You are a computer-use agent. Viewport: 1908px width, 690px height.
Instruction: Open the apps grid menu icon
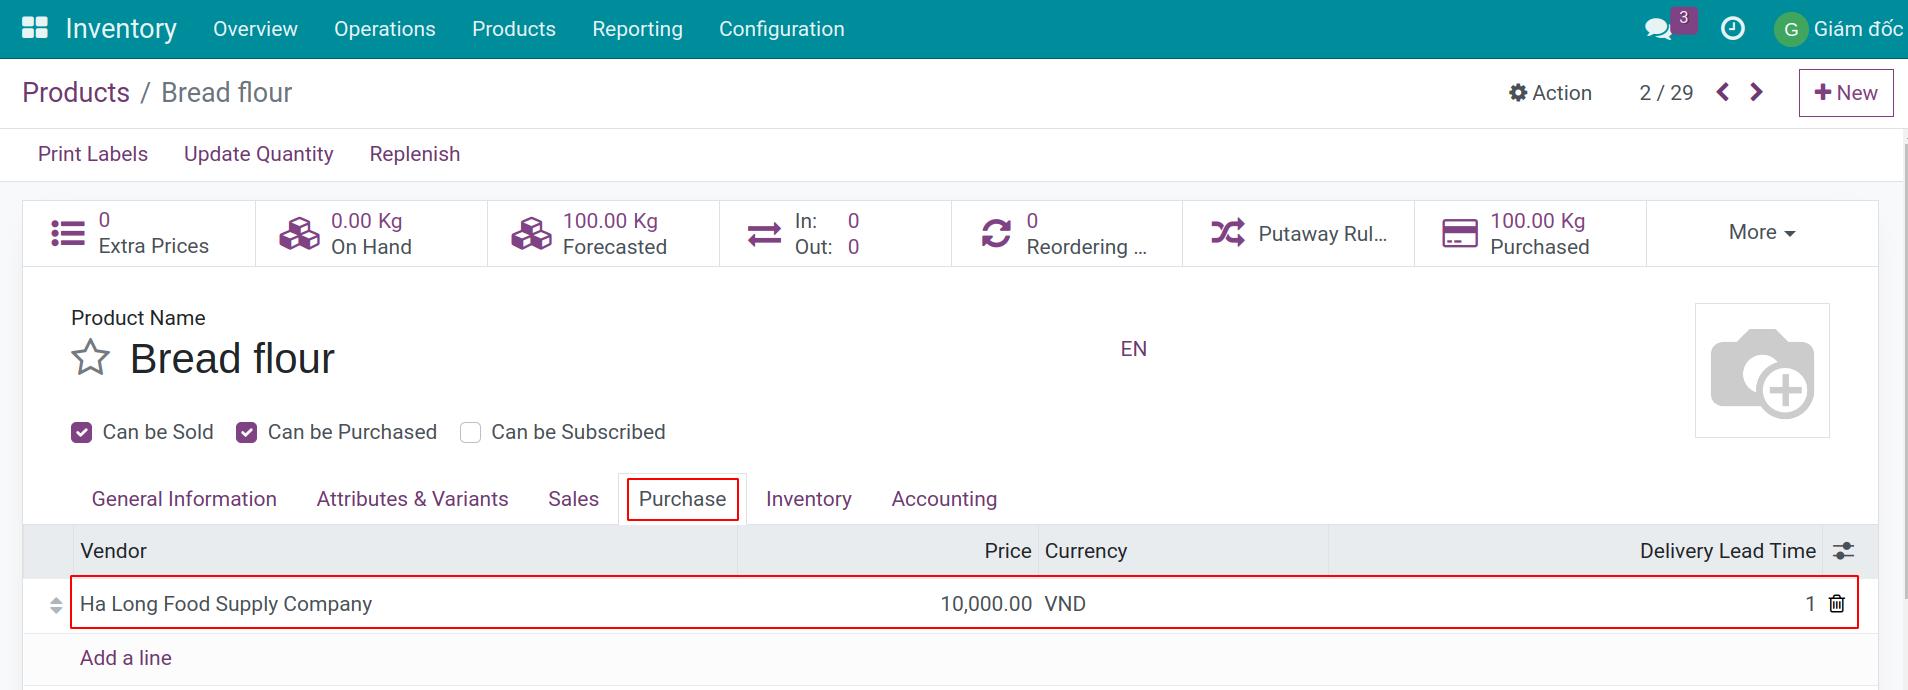[35, 28]
